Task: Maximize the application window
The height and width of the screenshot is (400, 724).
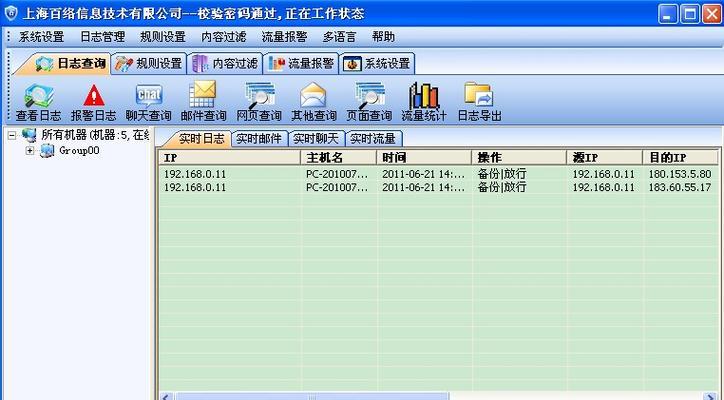Action: pyautogui.click(x=690, y=14)
